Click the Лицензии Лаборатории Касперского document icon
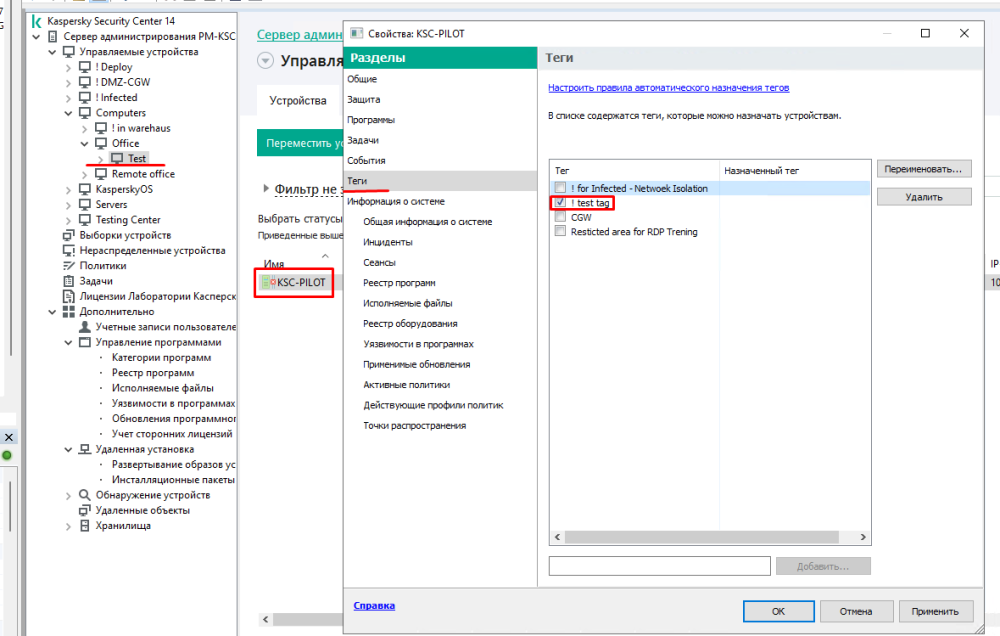Viewport: 1000px width, 636px height. click(69, 297)
